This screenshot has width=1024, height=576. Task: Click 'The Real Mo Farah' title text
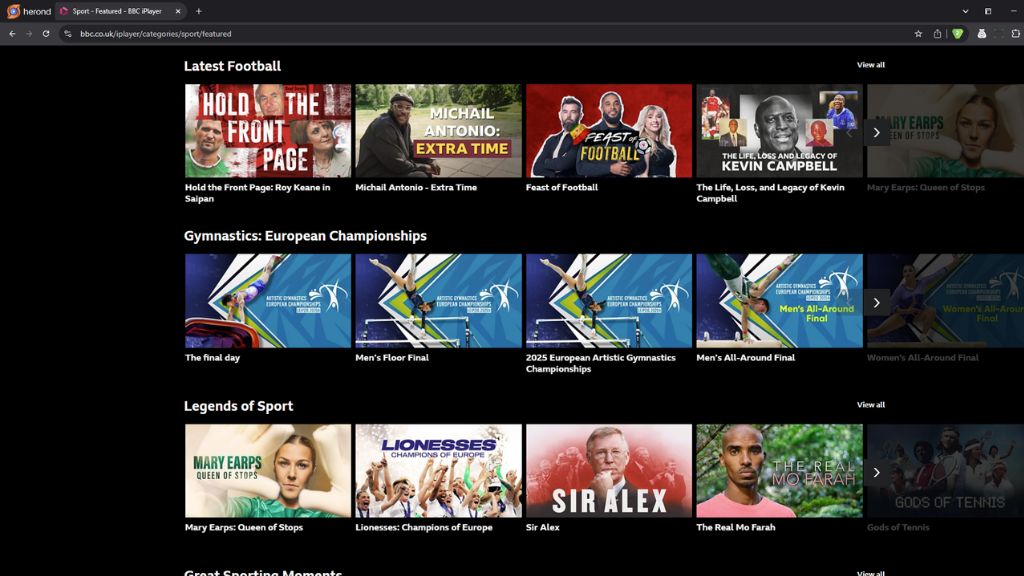736,528
